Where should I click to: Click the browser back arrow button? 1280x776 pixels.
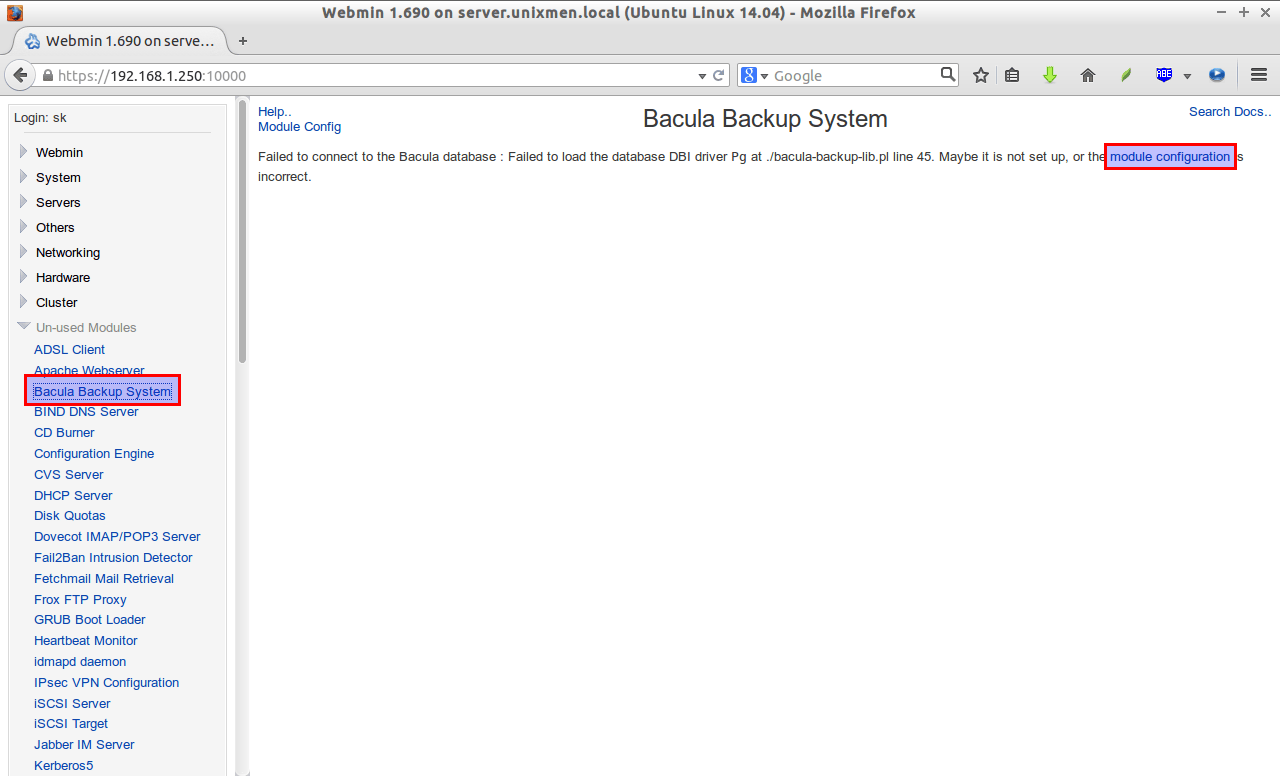pos(20,76)
